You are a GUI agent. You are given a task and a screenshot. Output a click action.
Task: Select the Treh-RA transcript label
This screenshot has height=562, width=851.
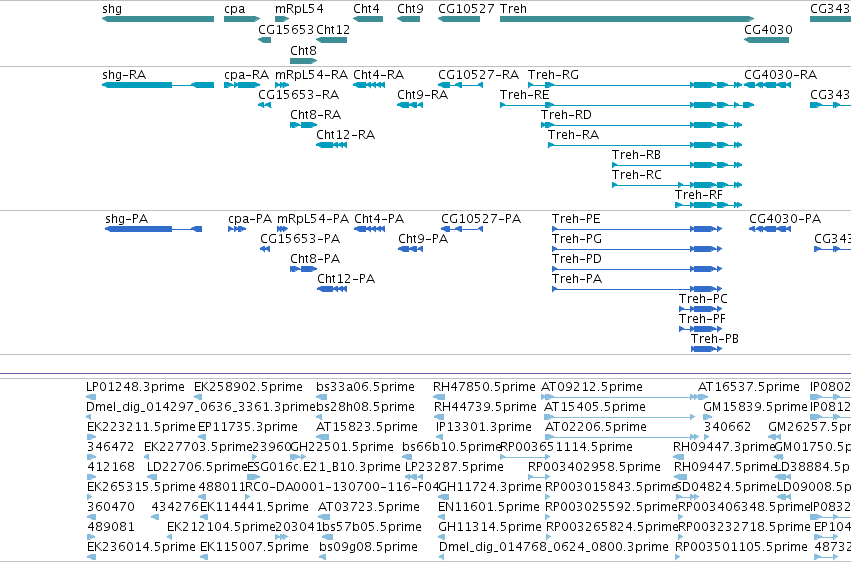[573, 135]
